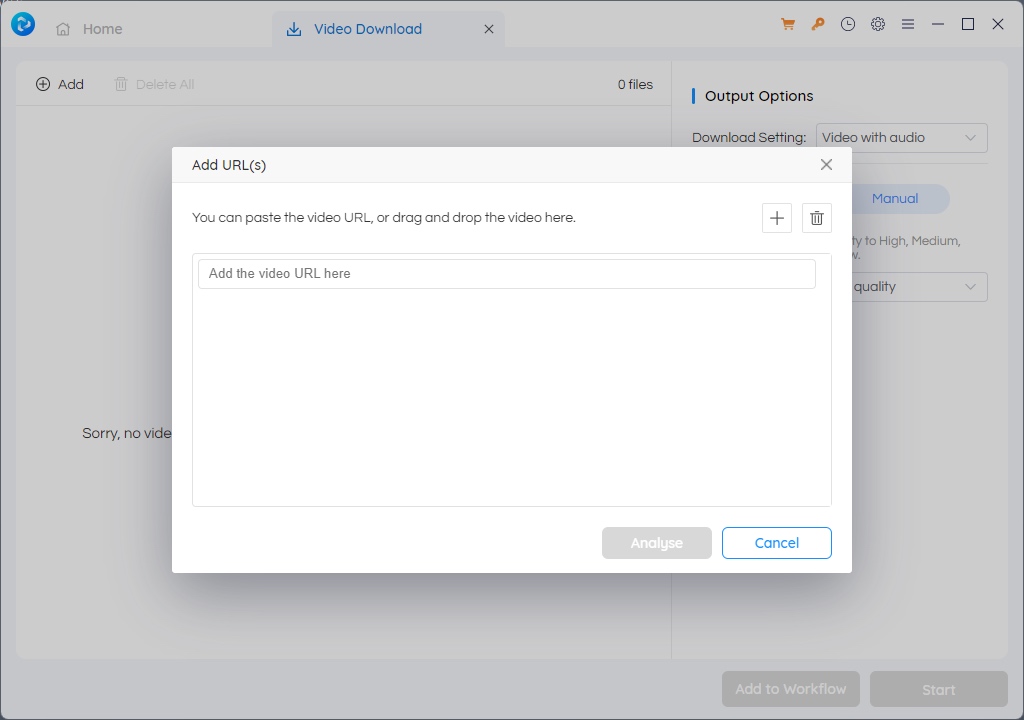1024x720 pixels.
Task: Click the app logo icon
Action: point(22,23)
